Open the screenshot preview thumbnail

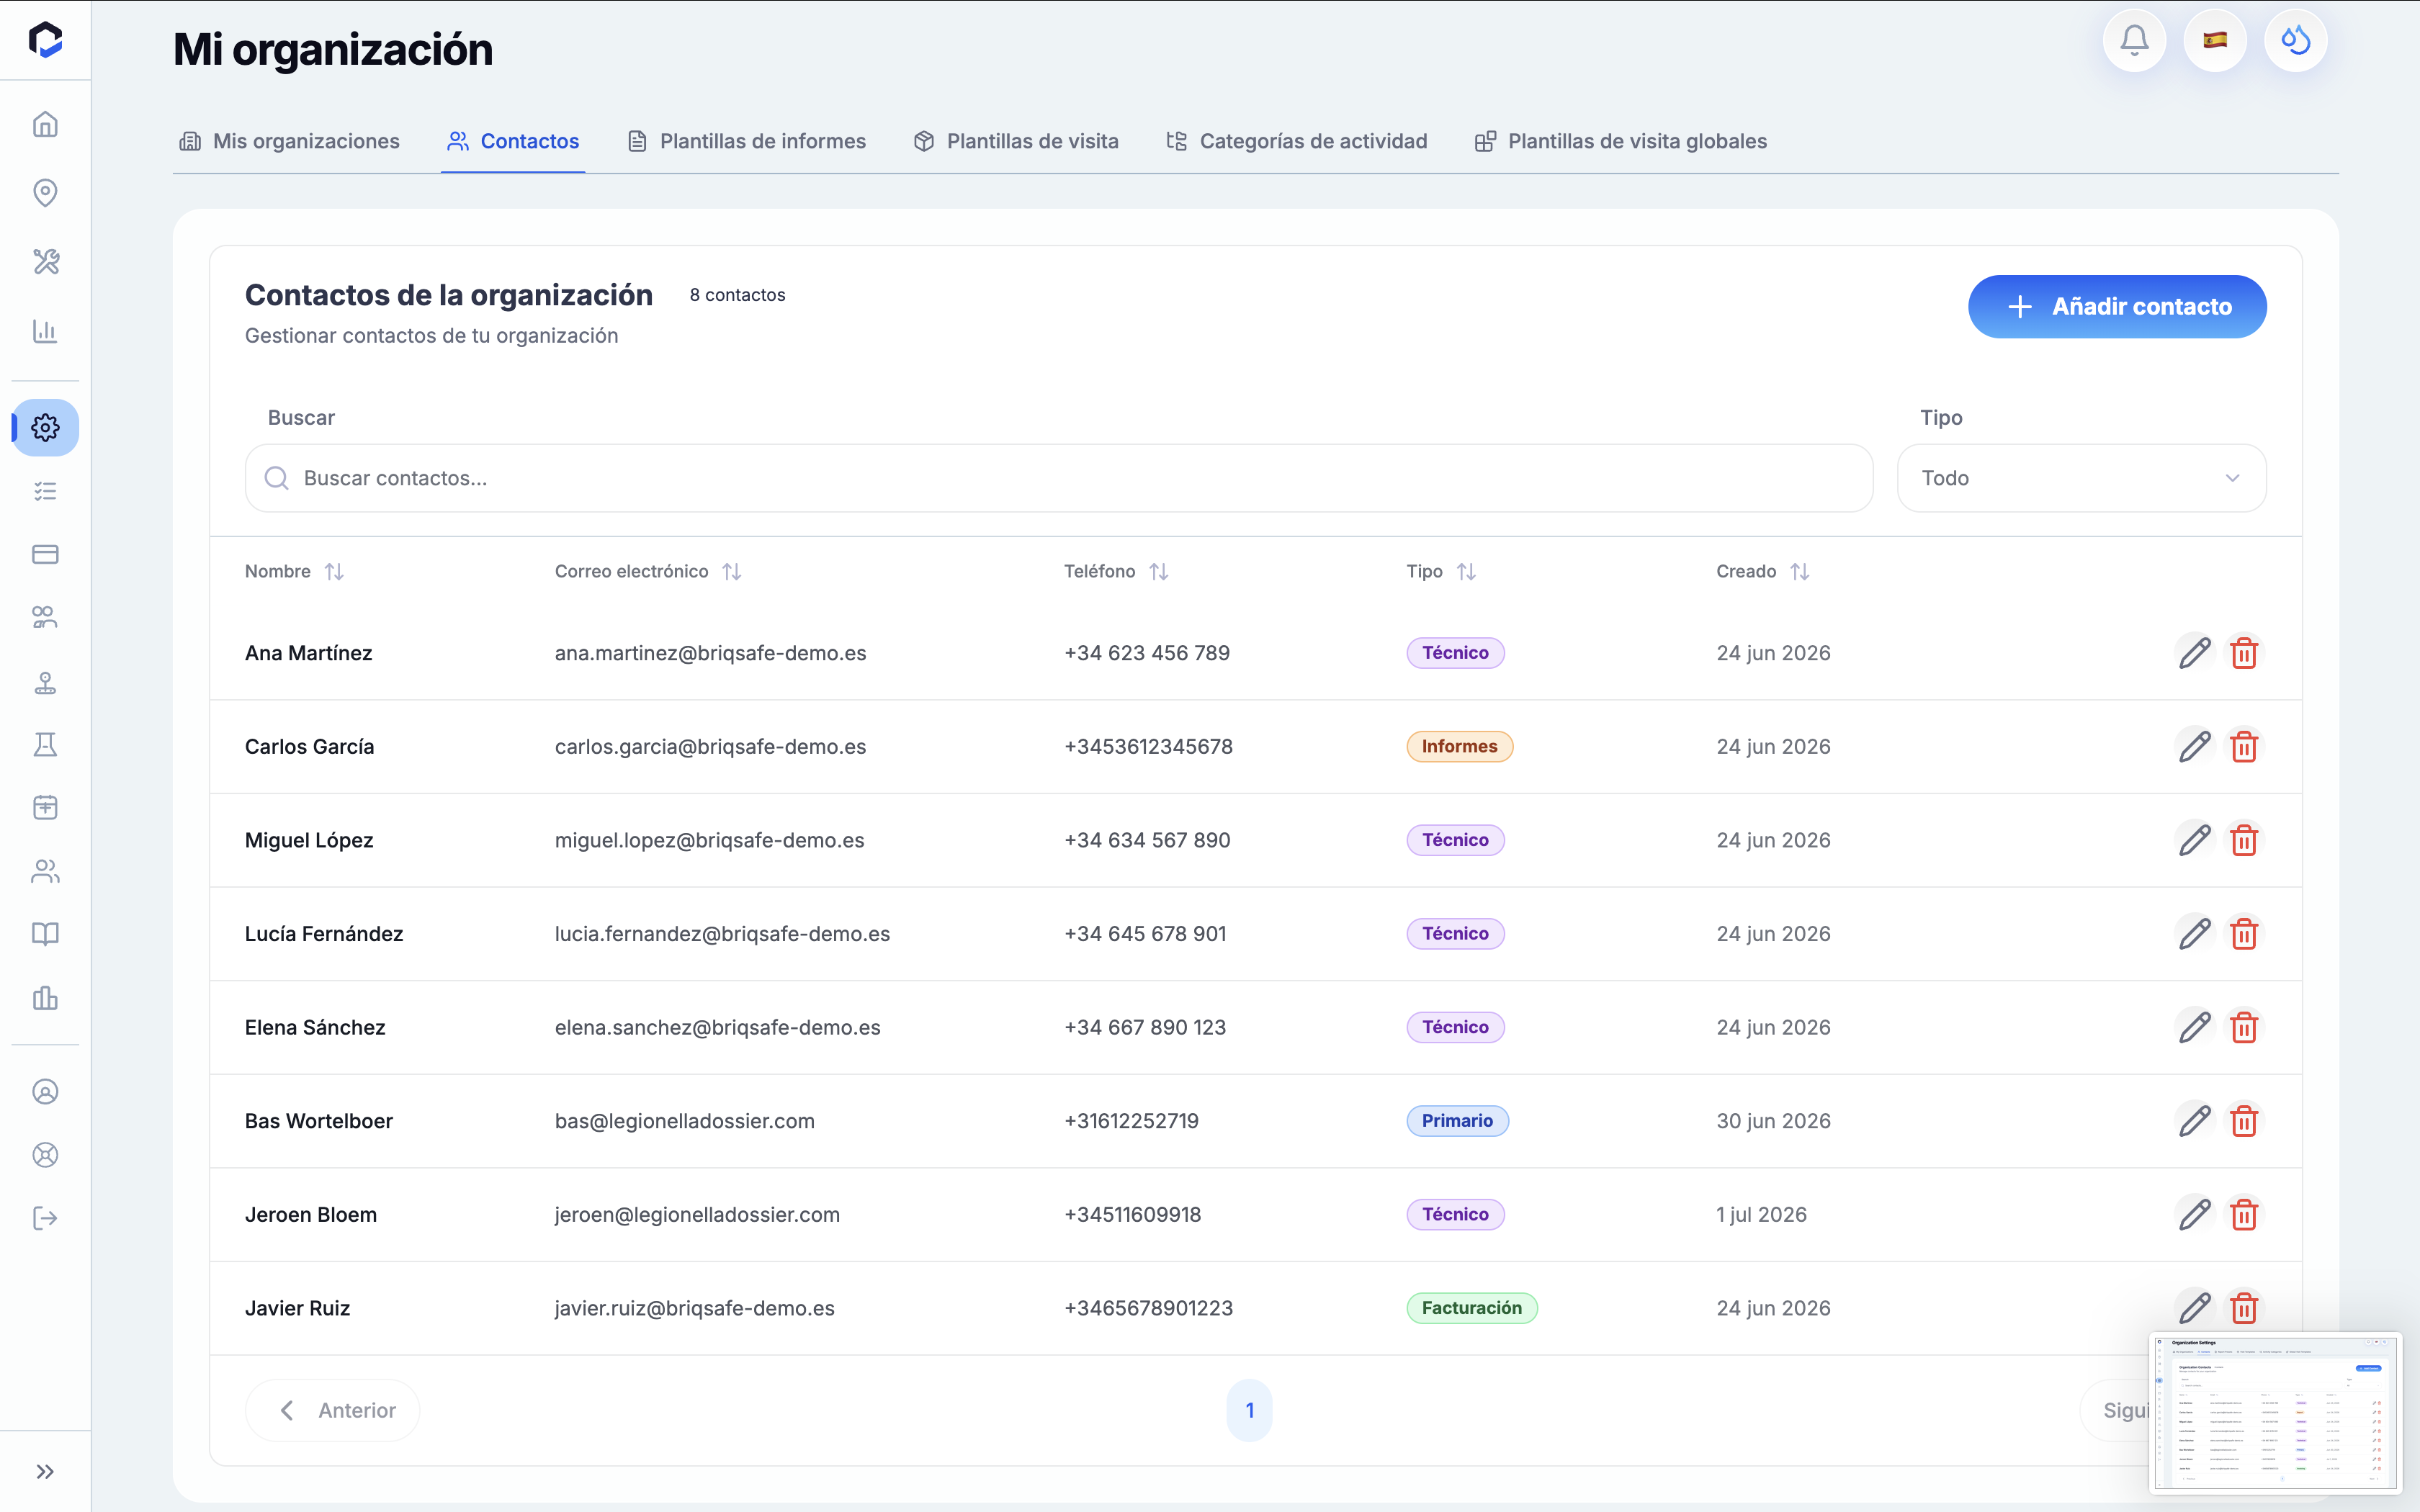tap(2275, 1413)
